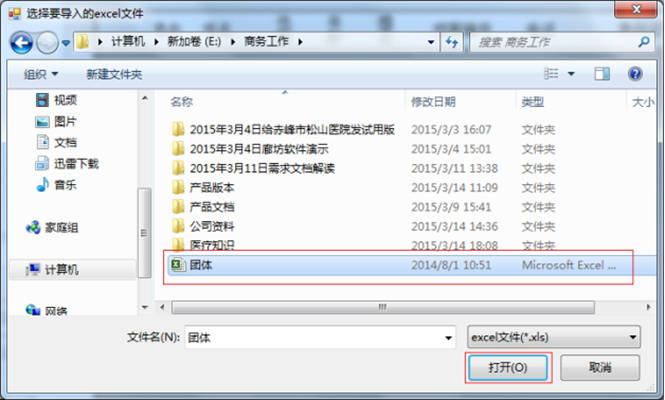The image size is (665, 400).
Task: Click the 打开(O) button
Action: click(x=508, y=367)
